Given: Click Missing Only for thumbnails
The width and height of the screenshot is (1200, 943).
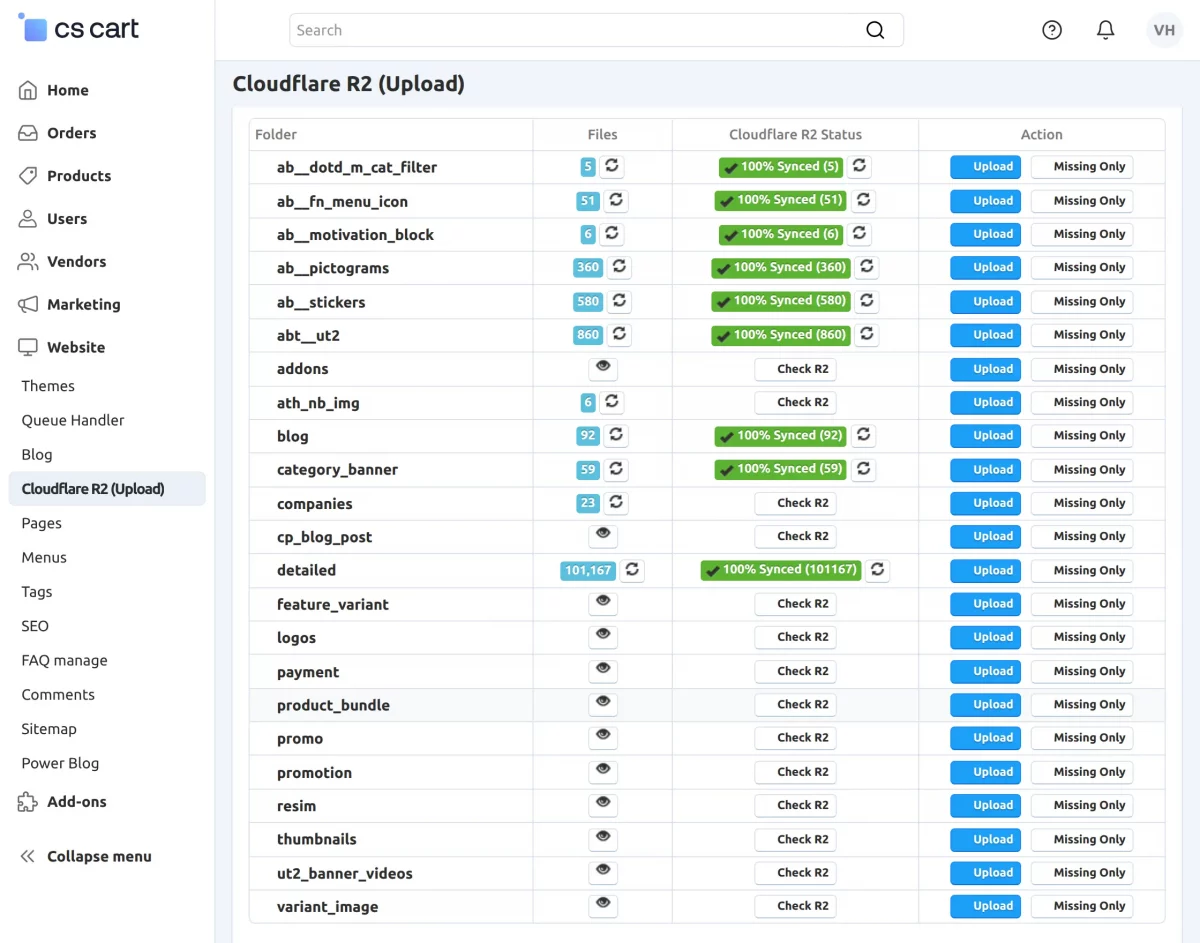Looking at the screenshot, I should pos(1082,838).
